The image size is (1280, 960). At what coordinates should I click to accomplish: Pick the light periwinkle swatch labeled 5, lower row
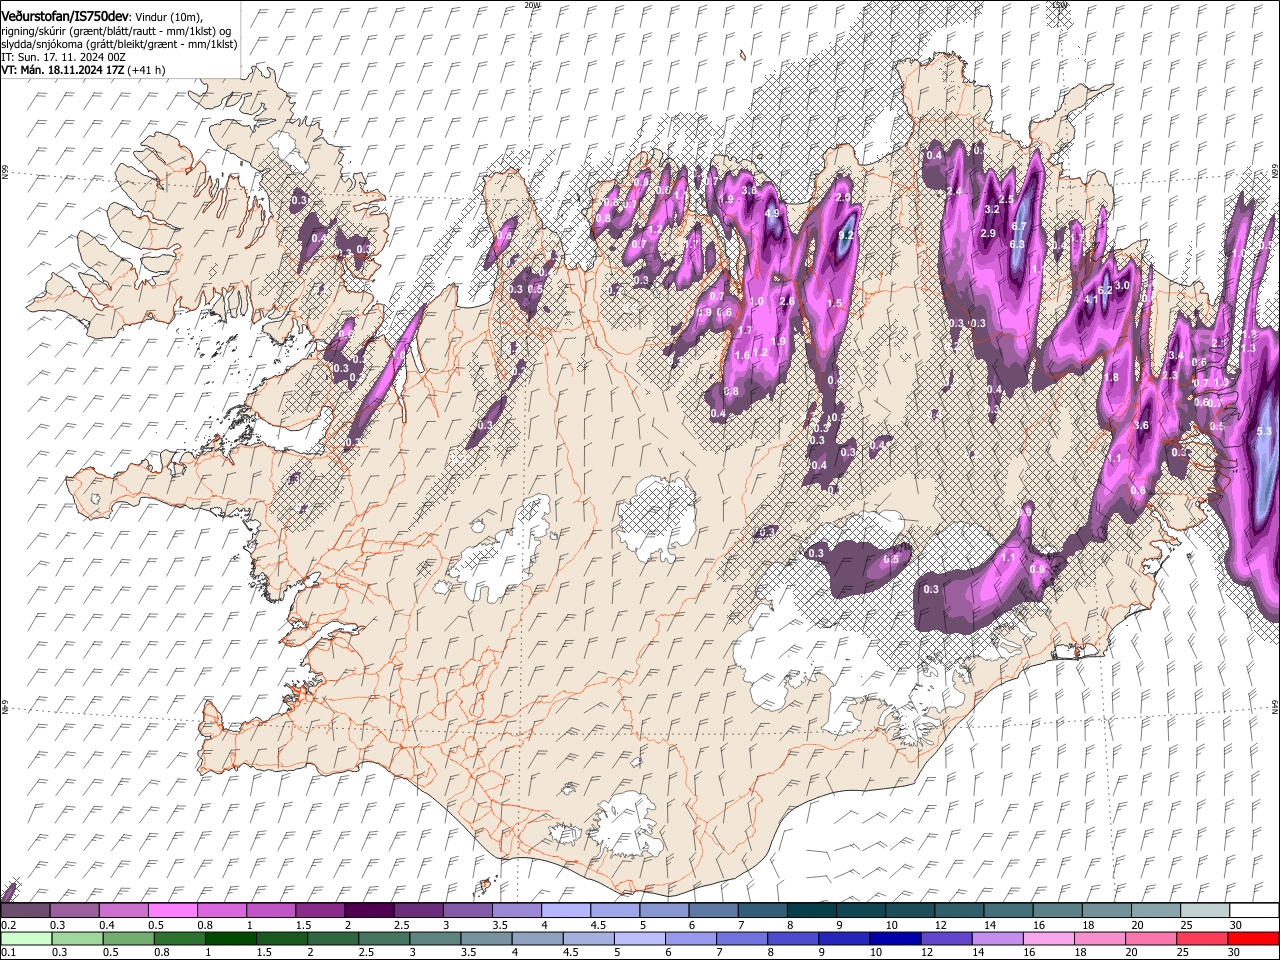pos(640,939)
